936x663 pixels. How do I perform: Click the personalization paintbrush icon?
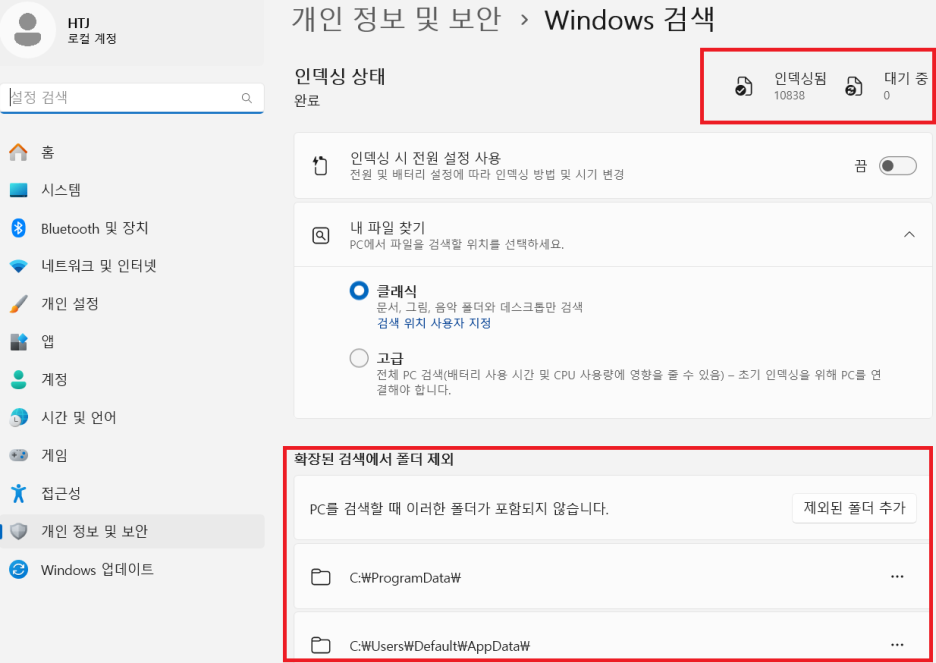[x=19, y=304]
